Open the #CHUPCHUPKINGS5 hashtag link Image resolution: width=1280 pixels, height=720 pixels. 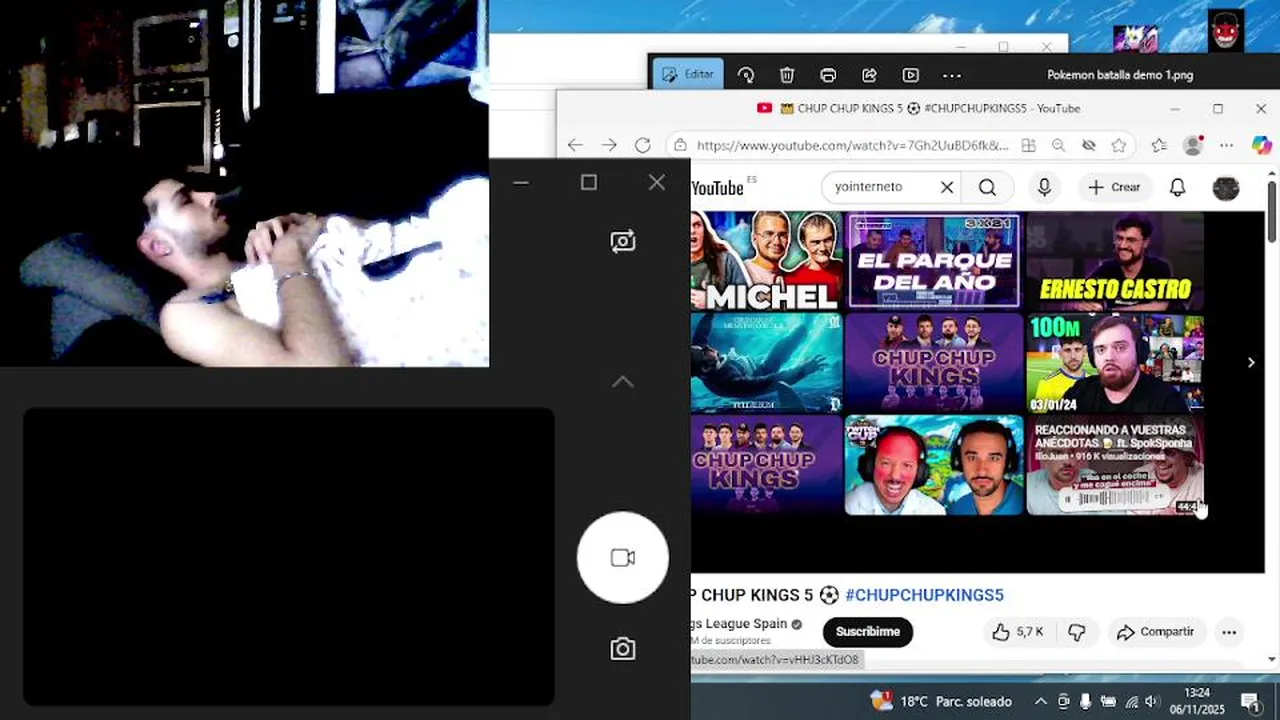point(924,595)
